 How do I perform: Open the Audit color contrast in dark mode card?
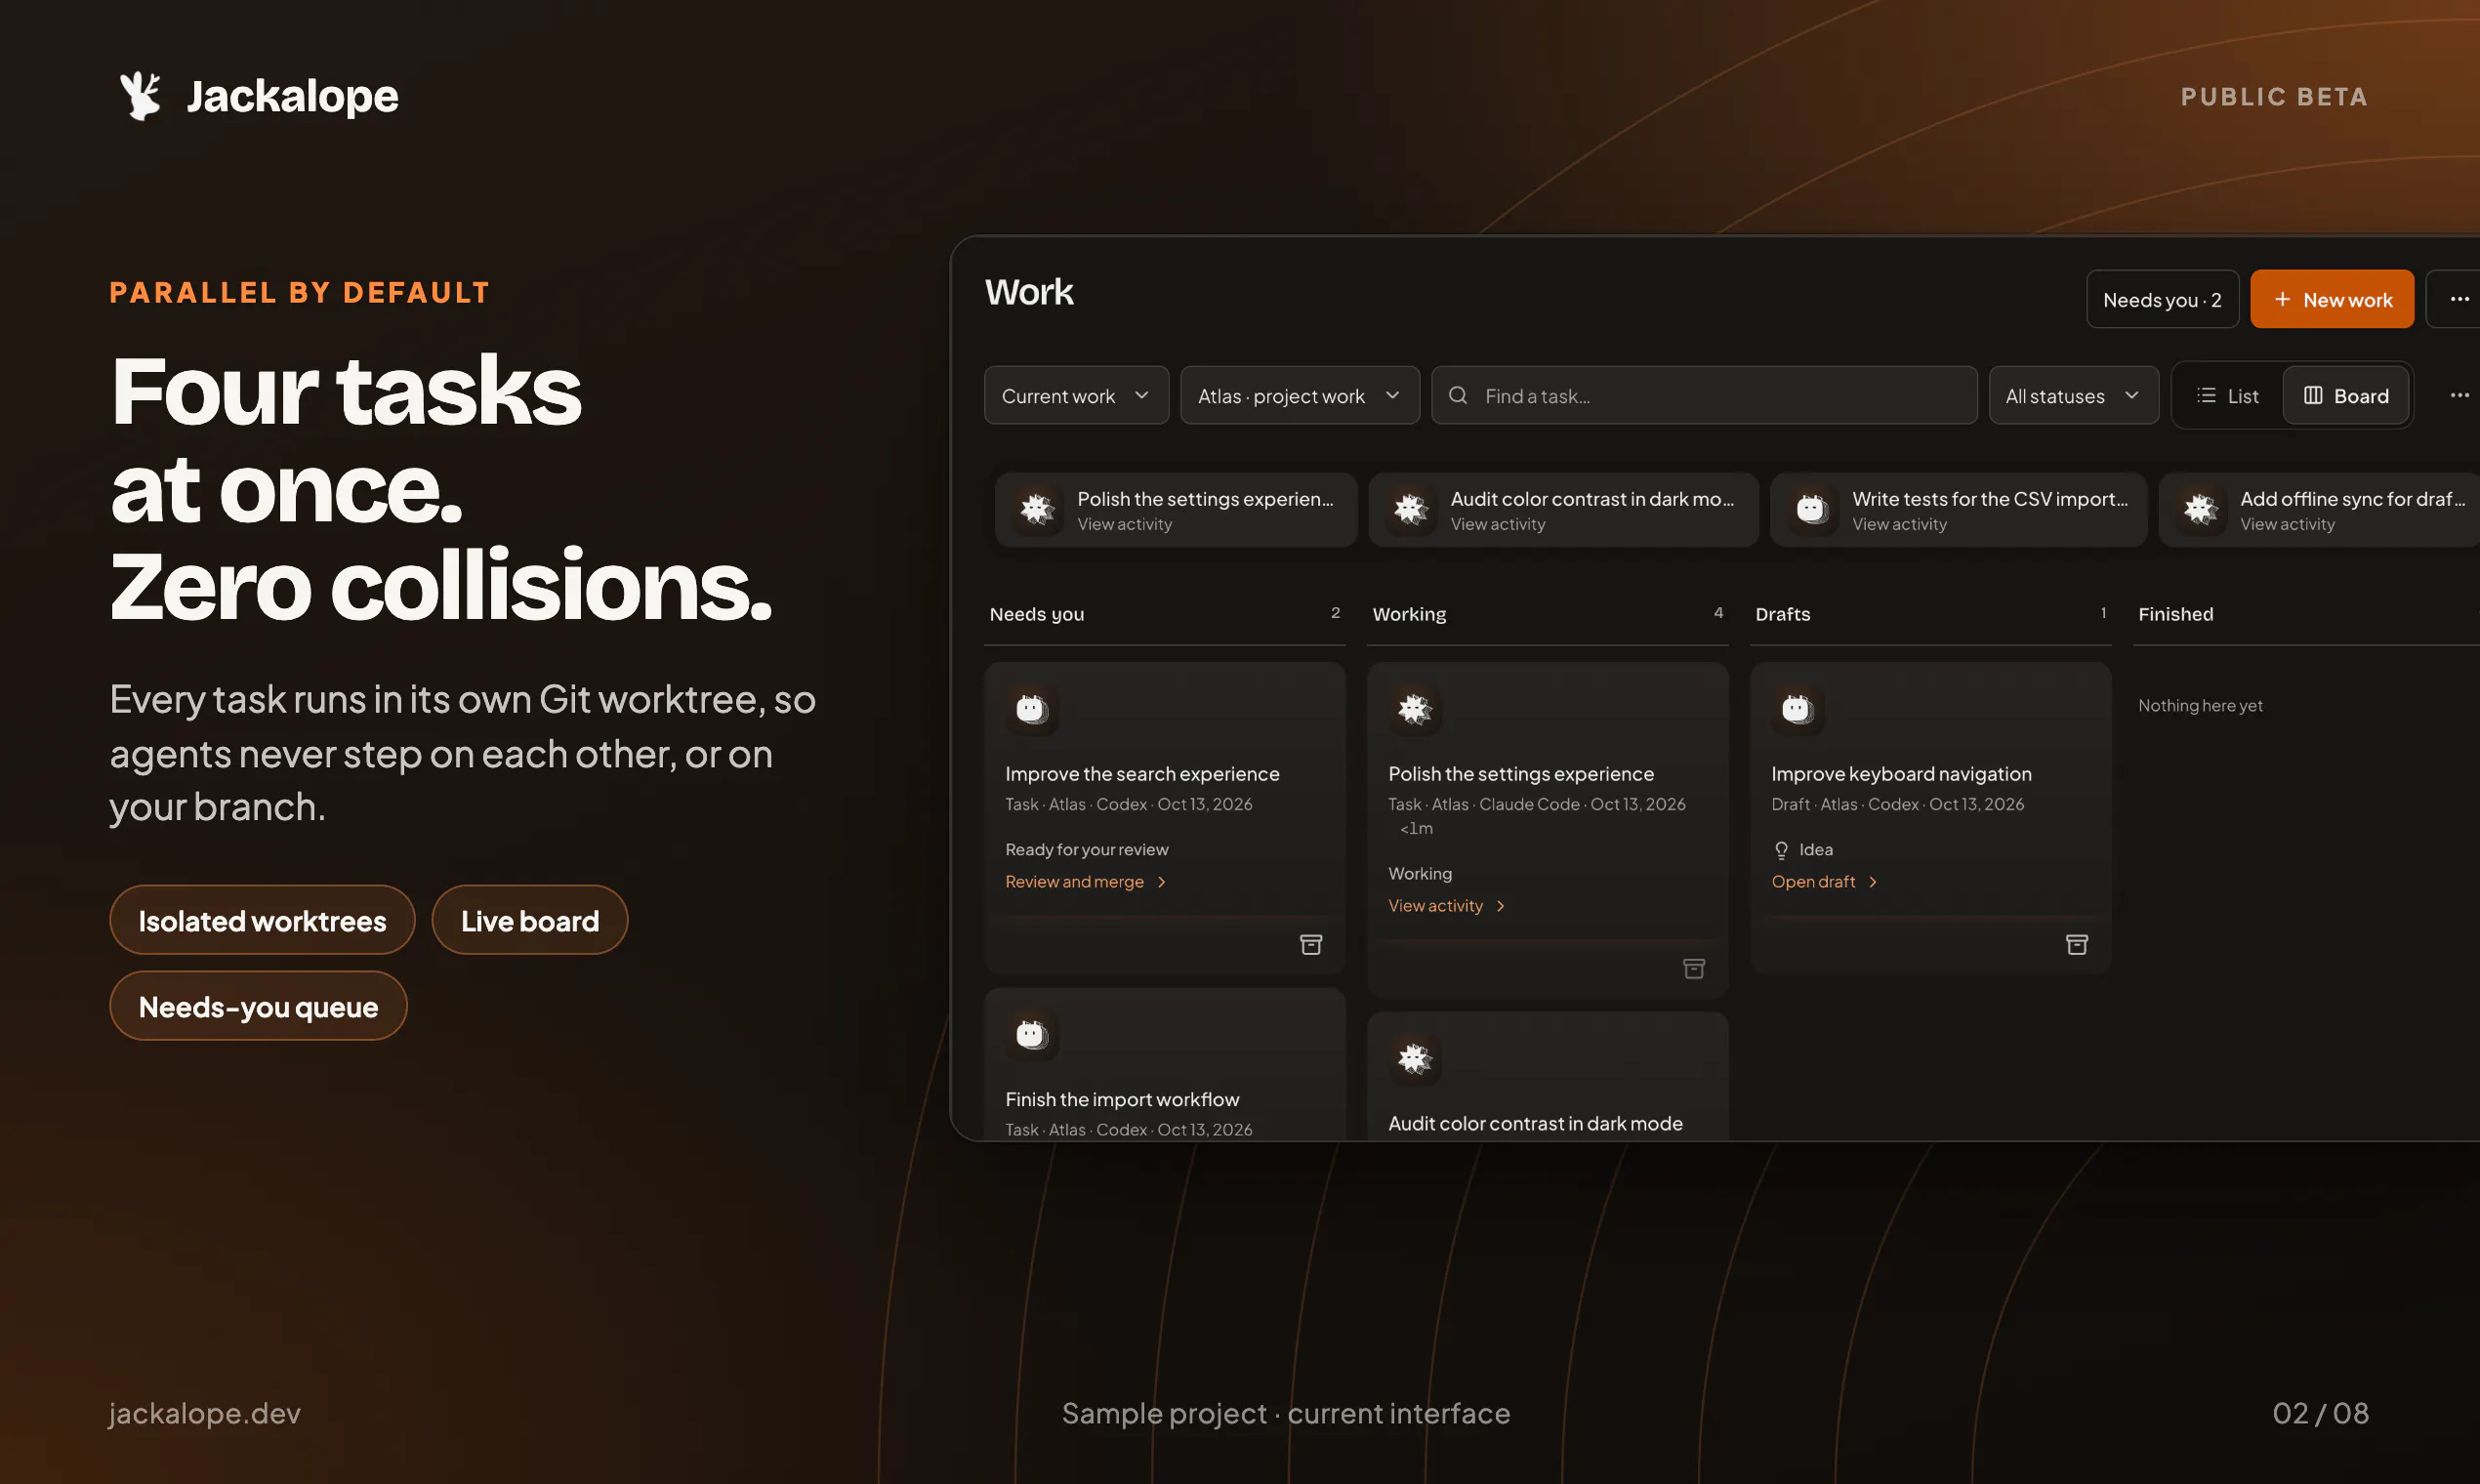[1547, 1076]
